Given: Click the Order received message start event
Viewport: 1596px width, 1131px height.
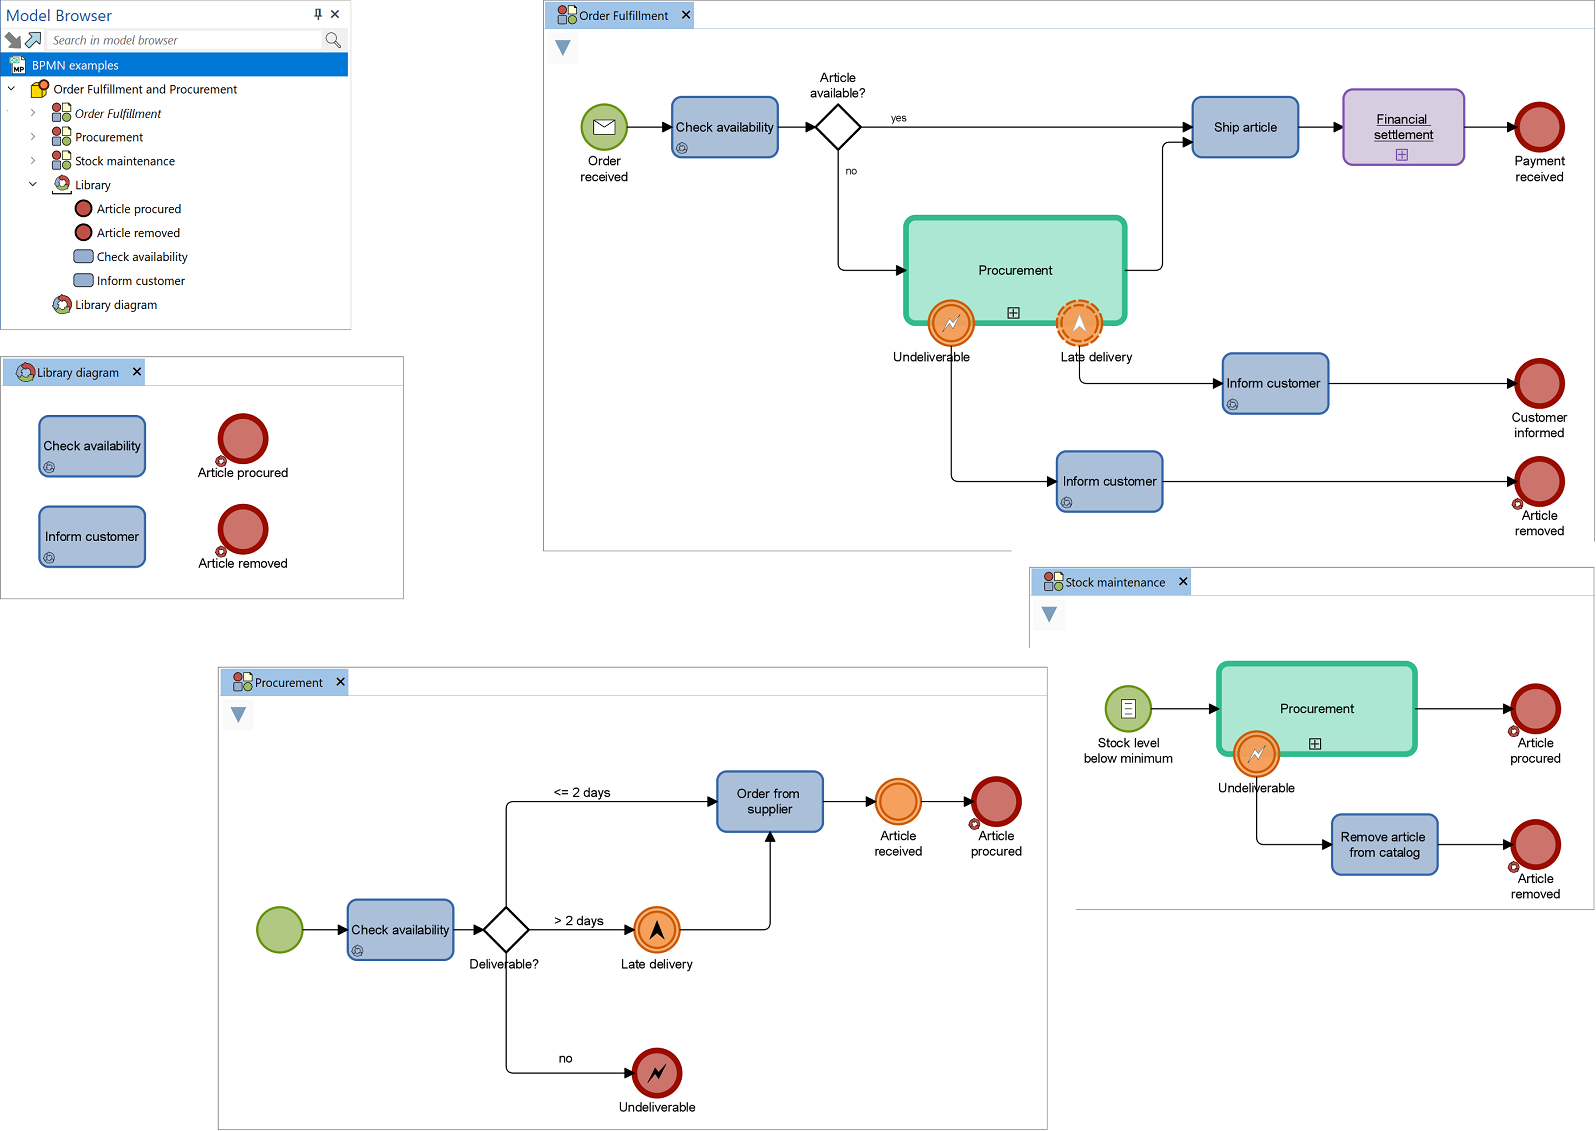Looking at the screenshot, I should click(x=604, y=127).
